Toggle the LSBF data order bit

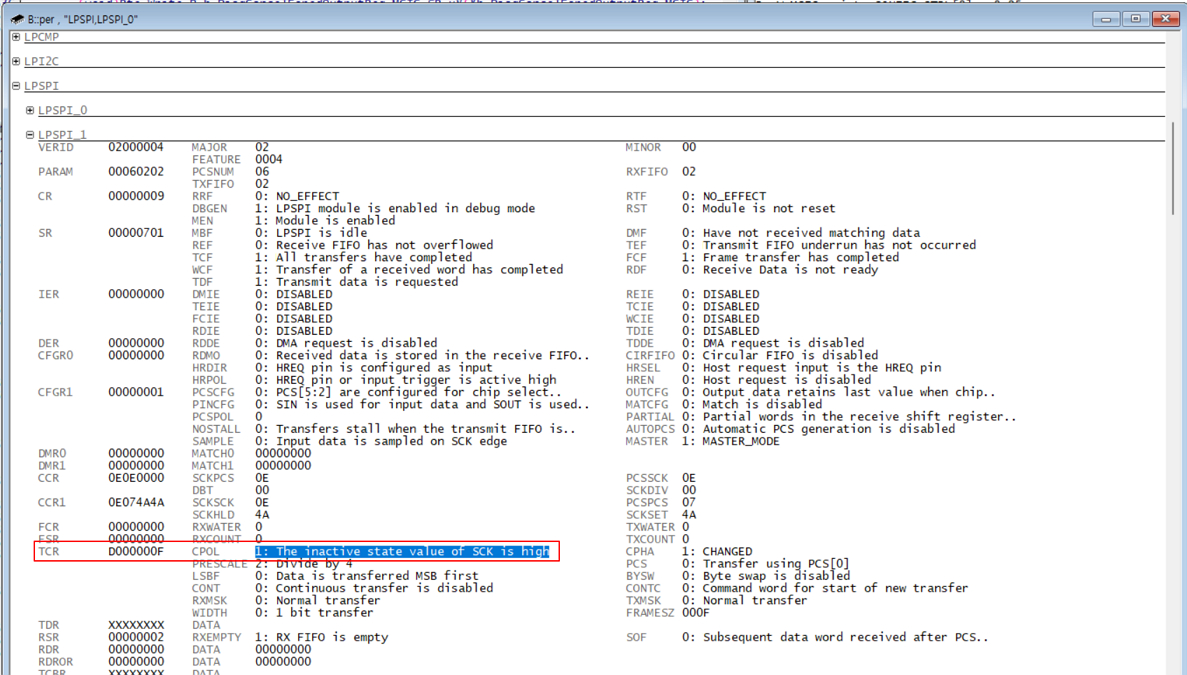coord(360,575)
